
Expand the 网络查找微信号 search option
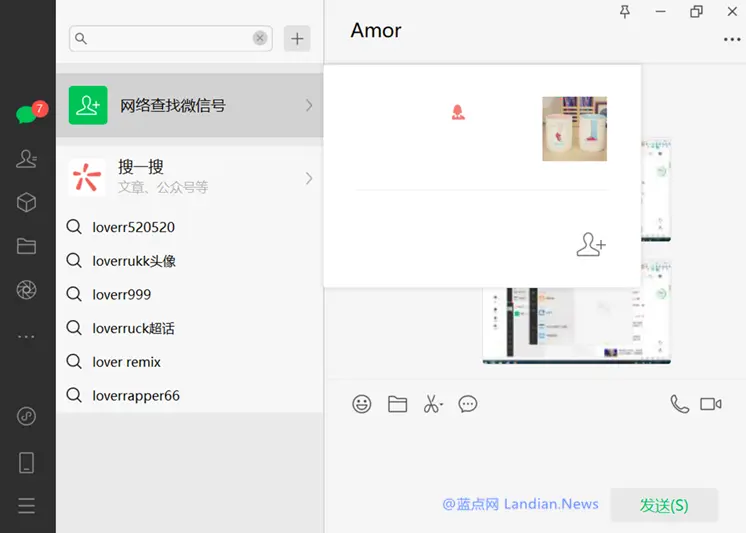point(190,105)
